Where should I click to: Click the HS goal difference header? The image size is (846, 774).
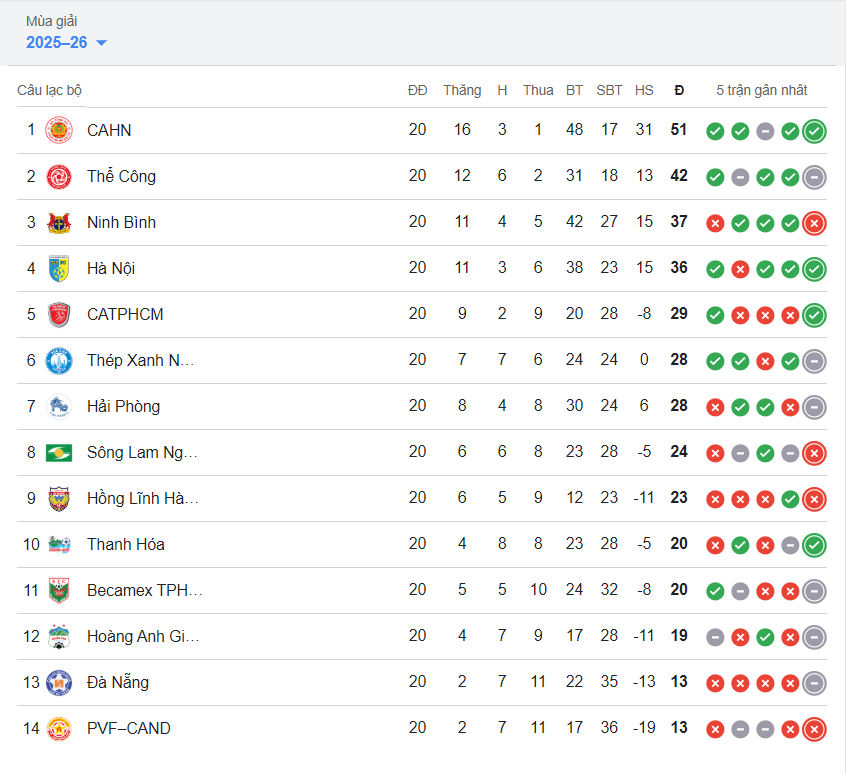coord(644,90)
